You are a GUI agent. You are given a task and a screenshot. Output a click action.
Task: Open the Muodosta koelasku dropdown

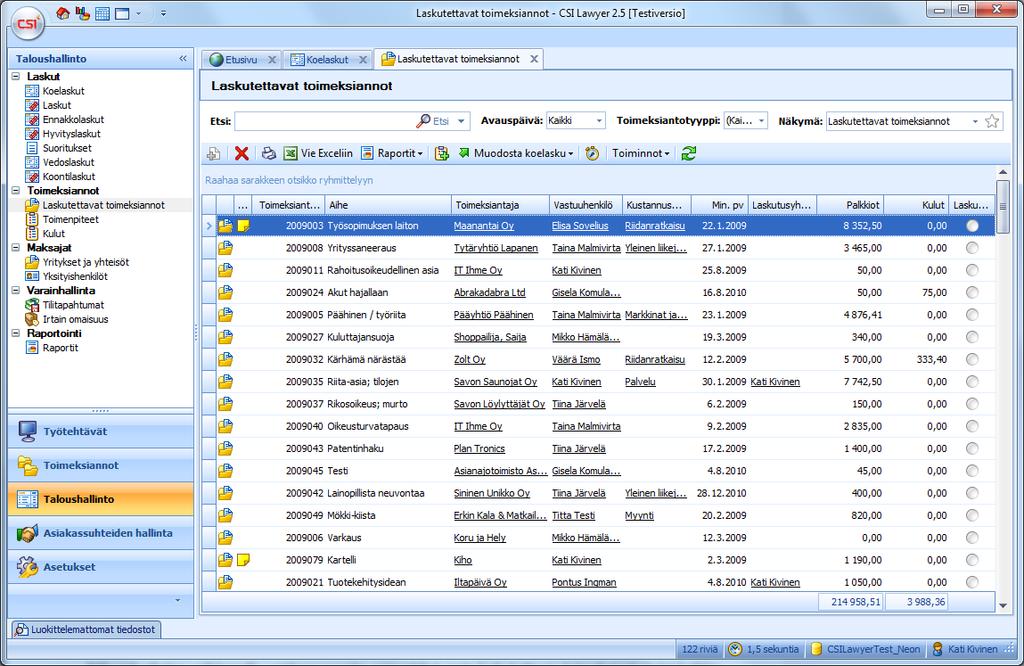[516, 153]
